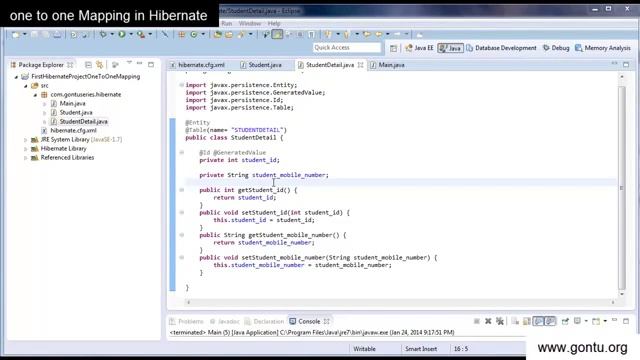Click the Console Terminate stop icon
Screen dimensions: 640x360
pos(476,322)
